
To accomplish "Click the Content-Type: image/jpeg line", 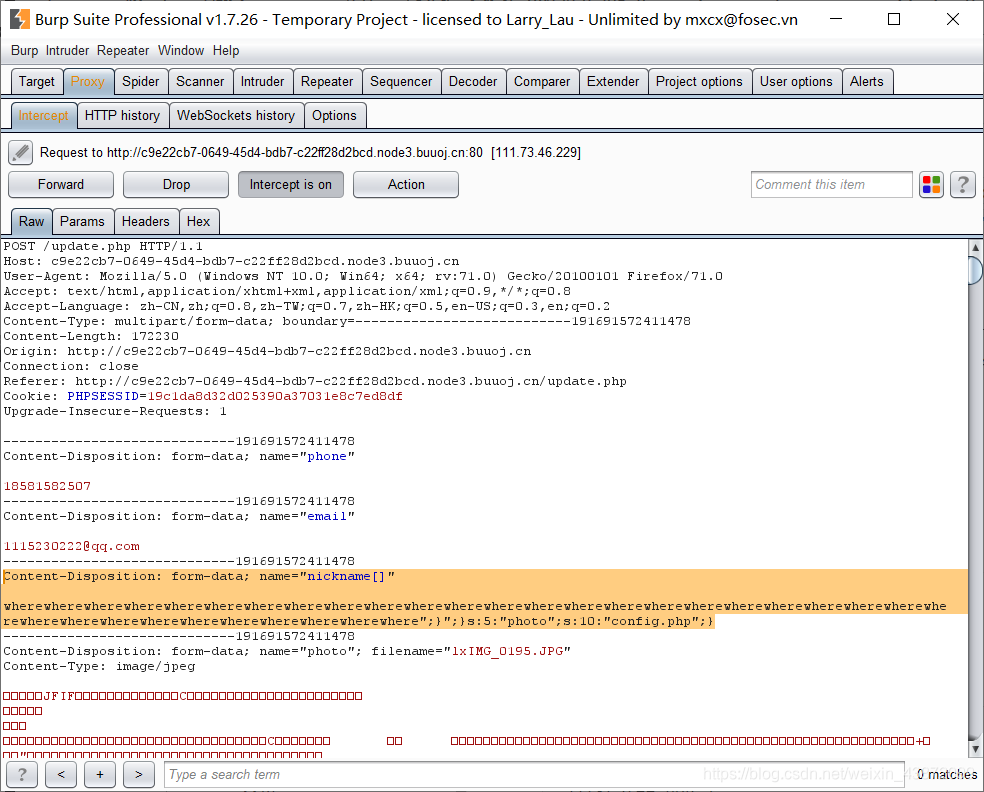I will [x=99, y=666].
